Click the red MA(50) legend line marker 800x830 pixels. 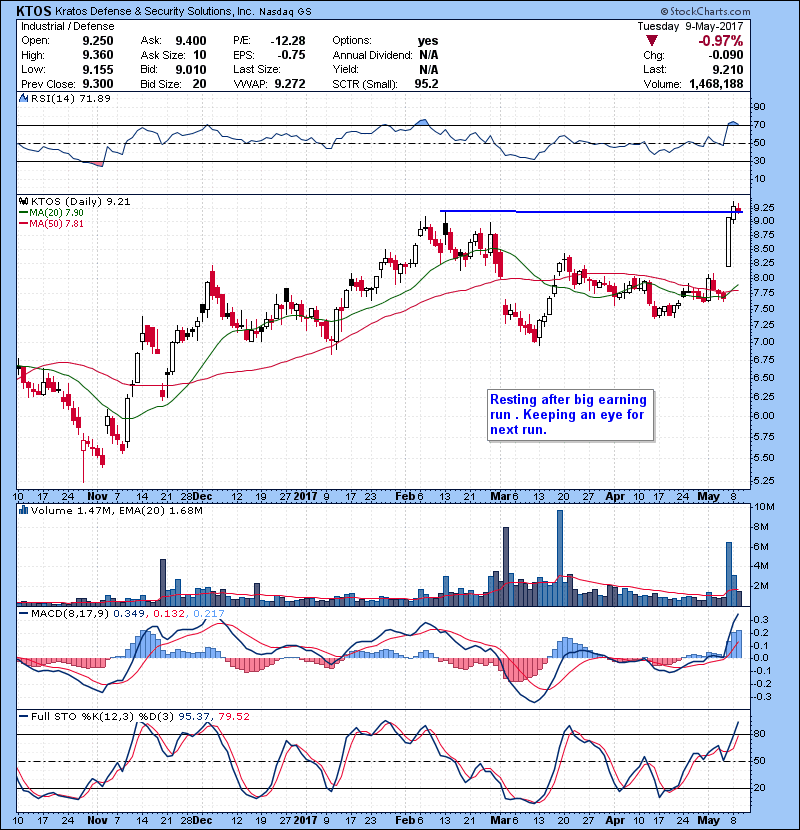(x=24, y=224)
